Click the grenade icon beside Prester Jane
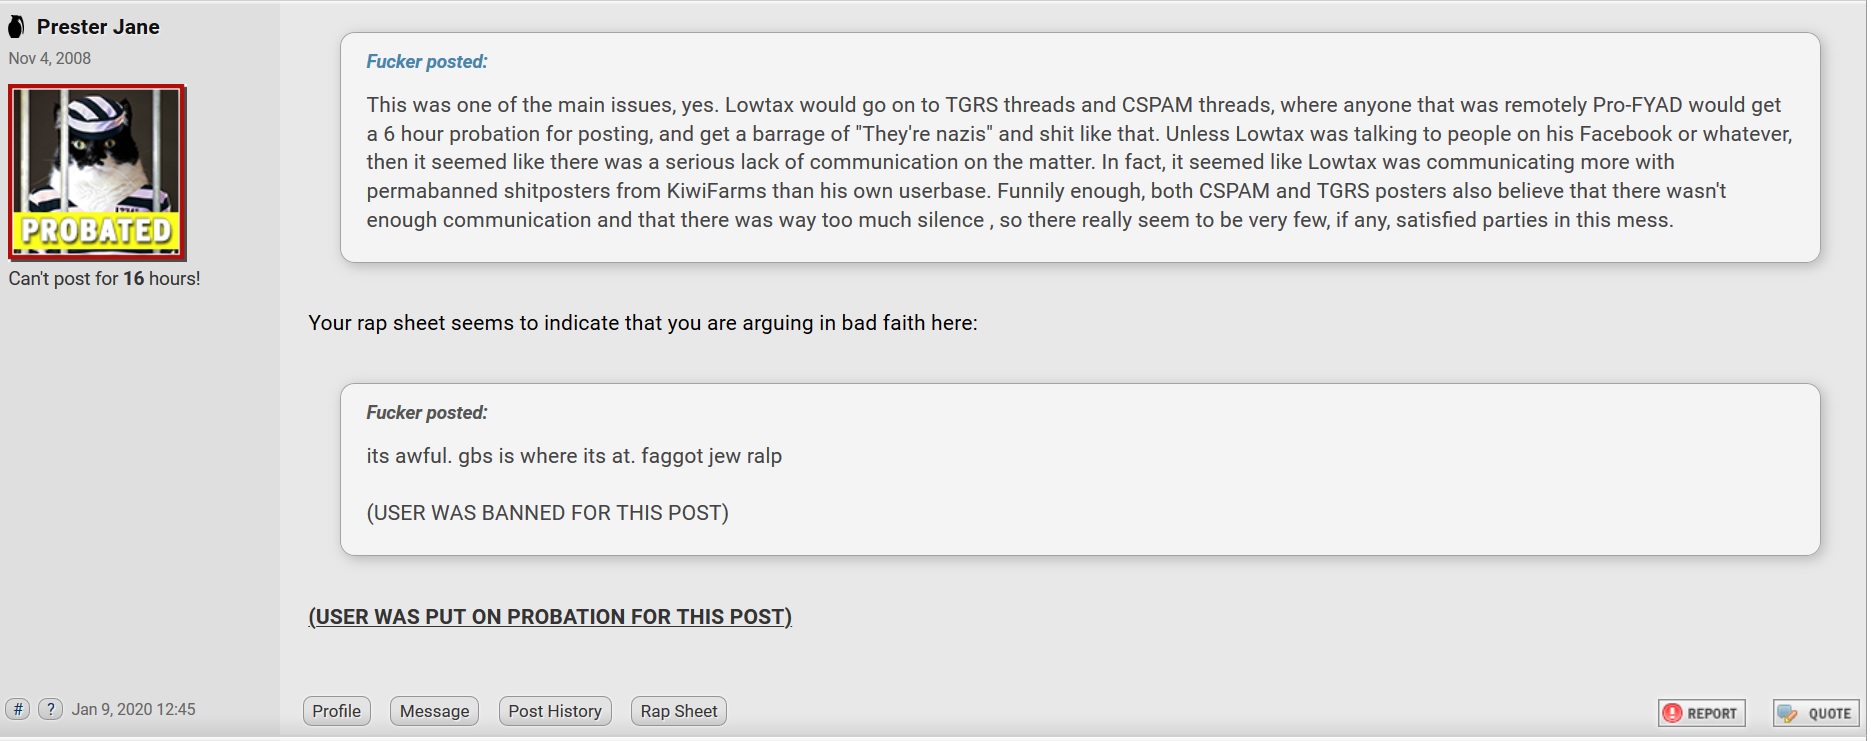Screen dimensions: 1871x741 pyautogui.click(x=16, y=27)
